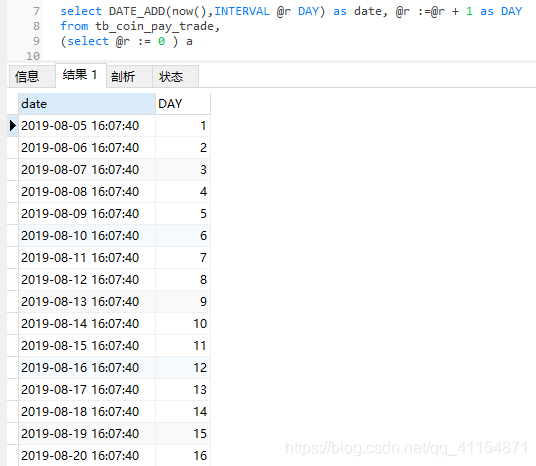Click the DAY column header
This screenshot has height=466, width=536.
(183, 104)
